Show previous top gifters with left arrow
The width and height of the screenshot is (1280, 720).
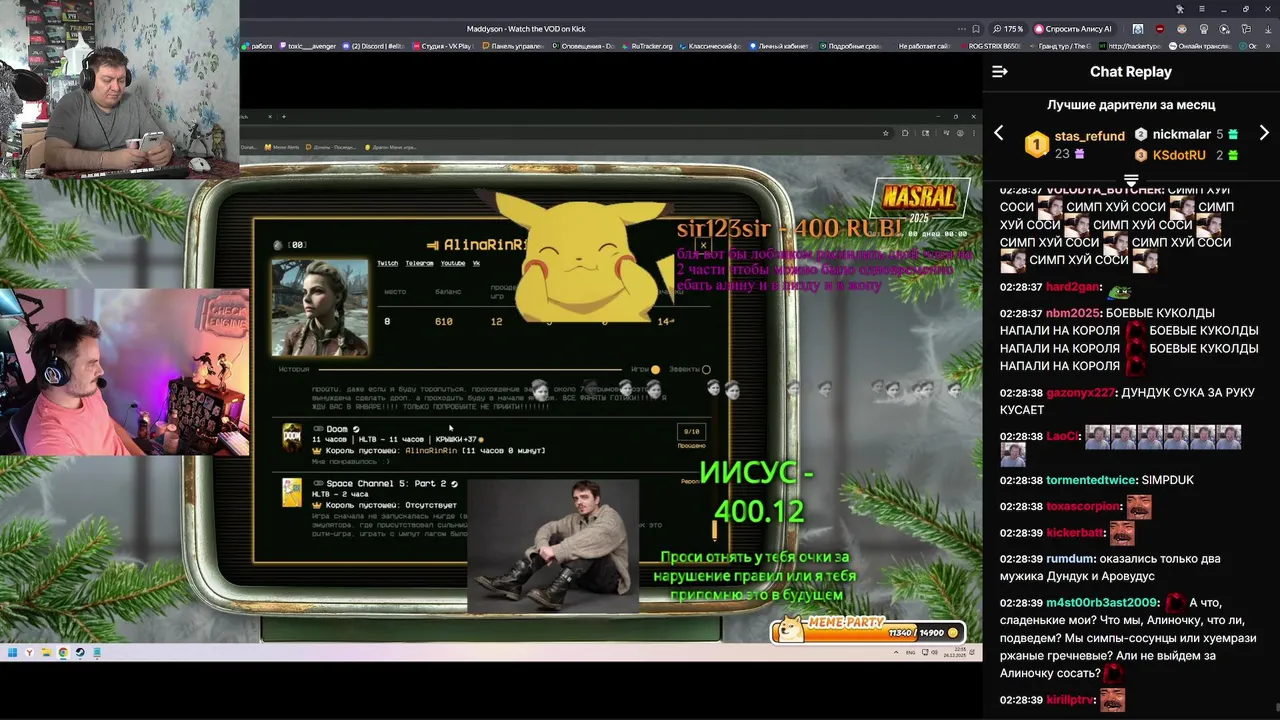point(998,133)
